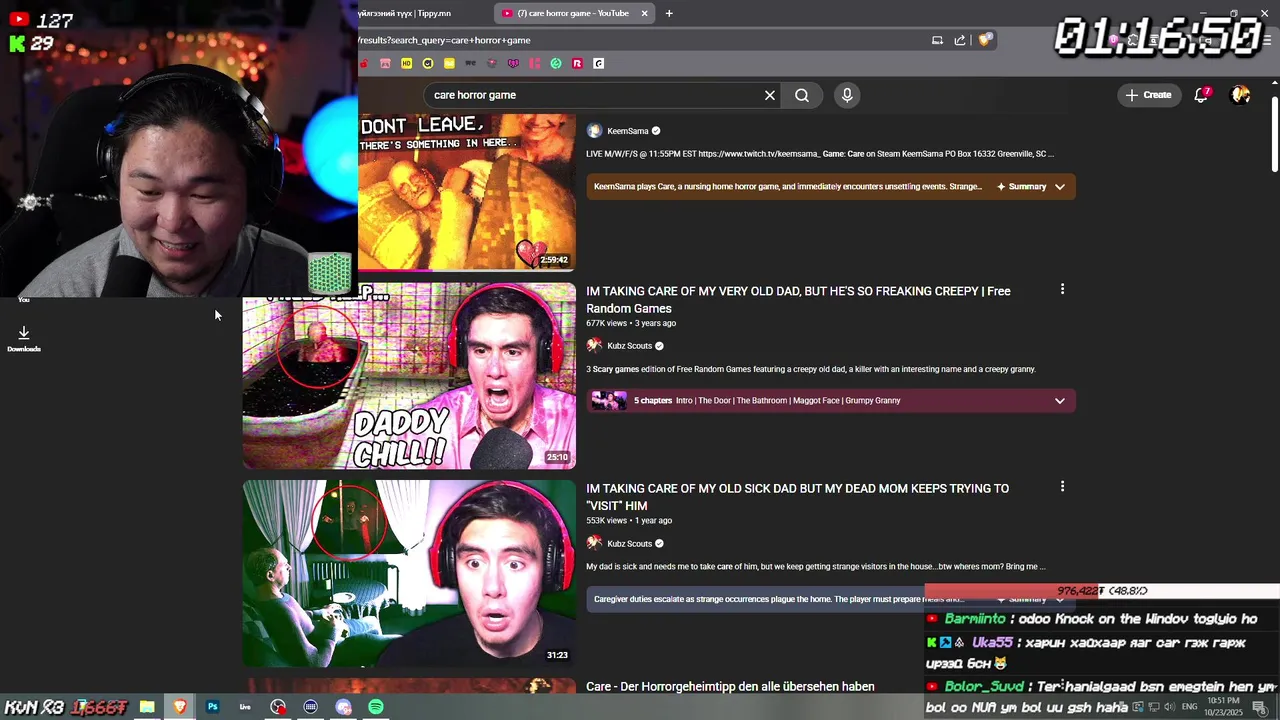This screenshot has height=720, width=1280.
Task: Close the care horror game YouTube tab
Action: pyautogui.click(x=644, y=13)
